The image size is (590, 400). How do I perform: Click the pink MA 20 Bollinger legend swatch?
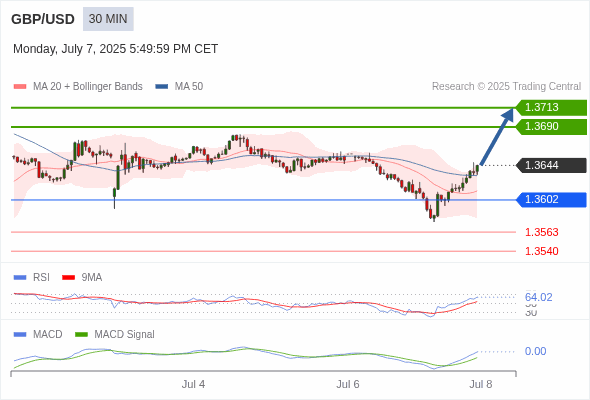(20, 87)
